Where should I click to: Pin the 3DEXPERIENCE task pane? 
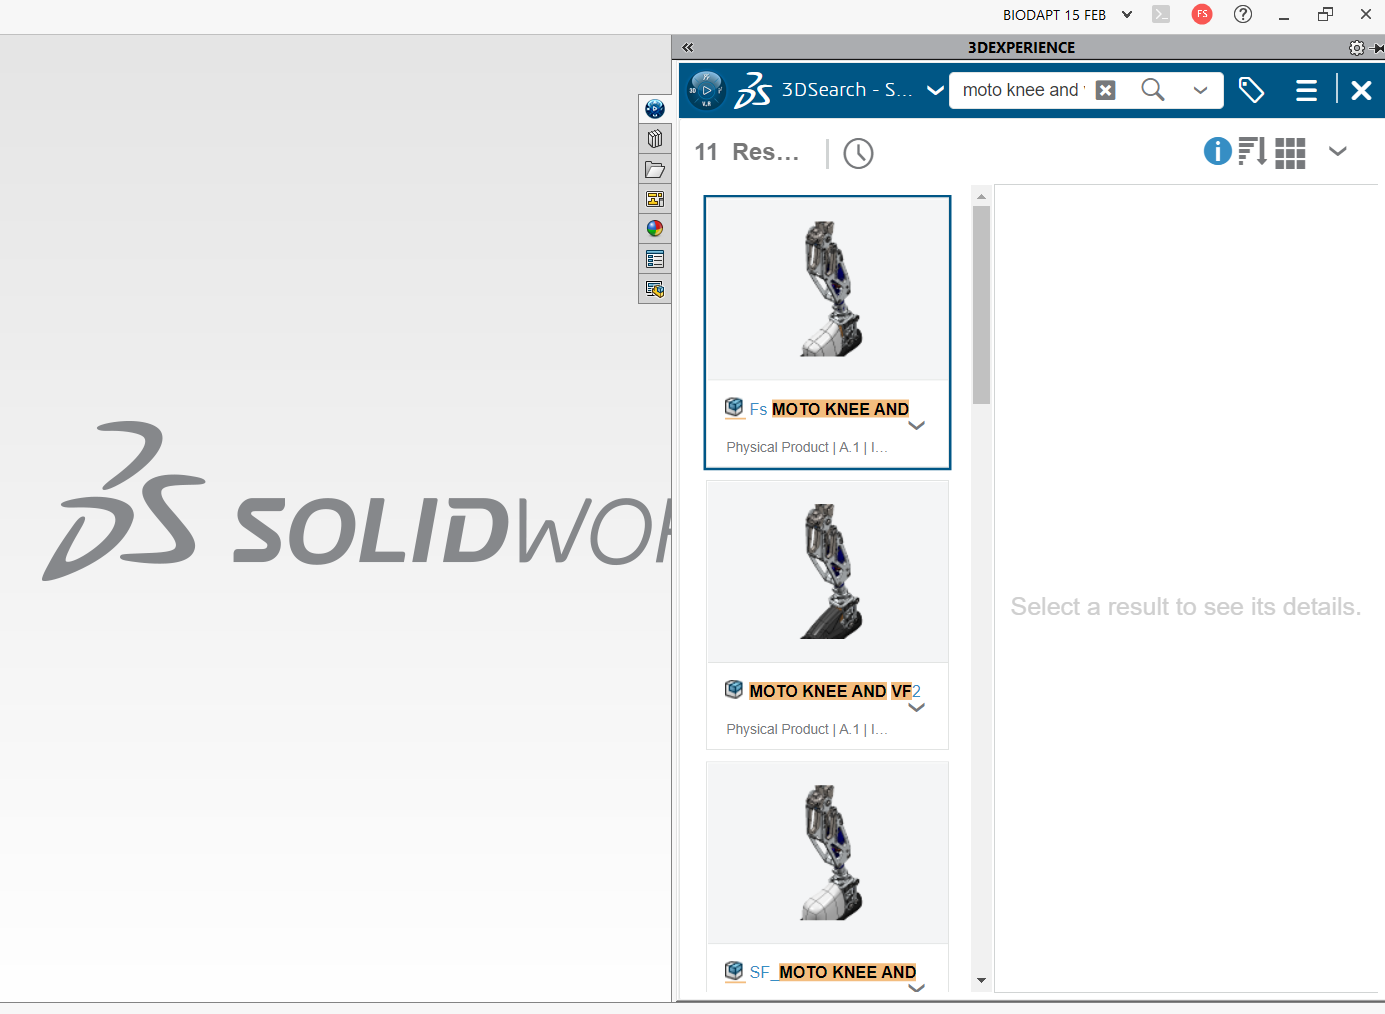[1377, 48]
